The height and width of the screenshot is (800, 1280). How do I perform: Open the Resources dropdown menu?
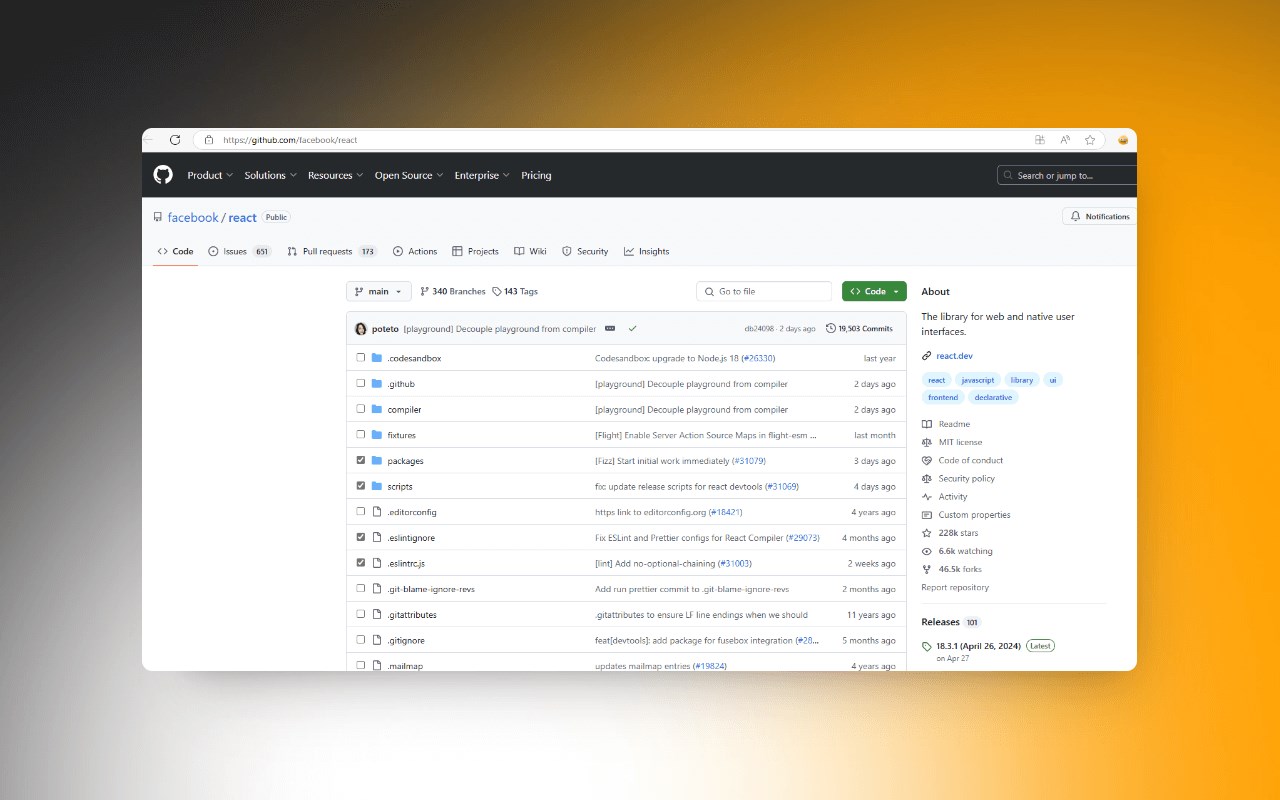click(x=335, y=175)
